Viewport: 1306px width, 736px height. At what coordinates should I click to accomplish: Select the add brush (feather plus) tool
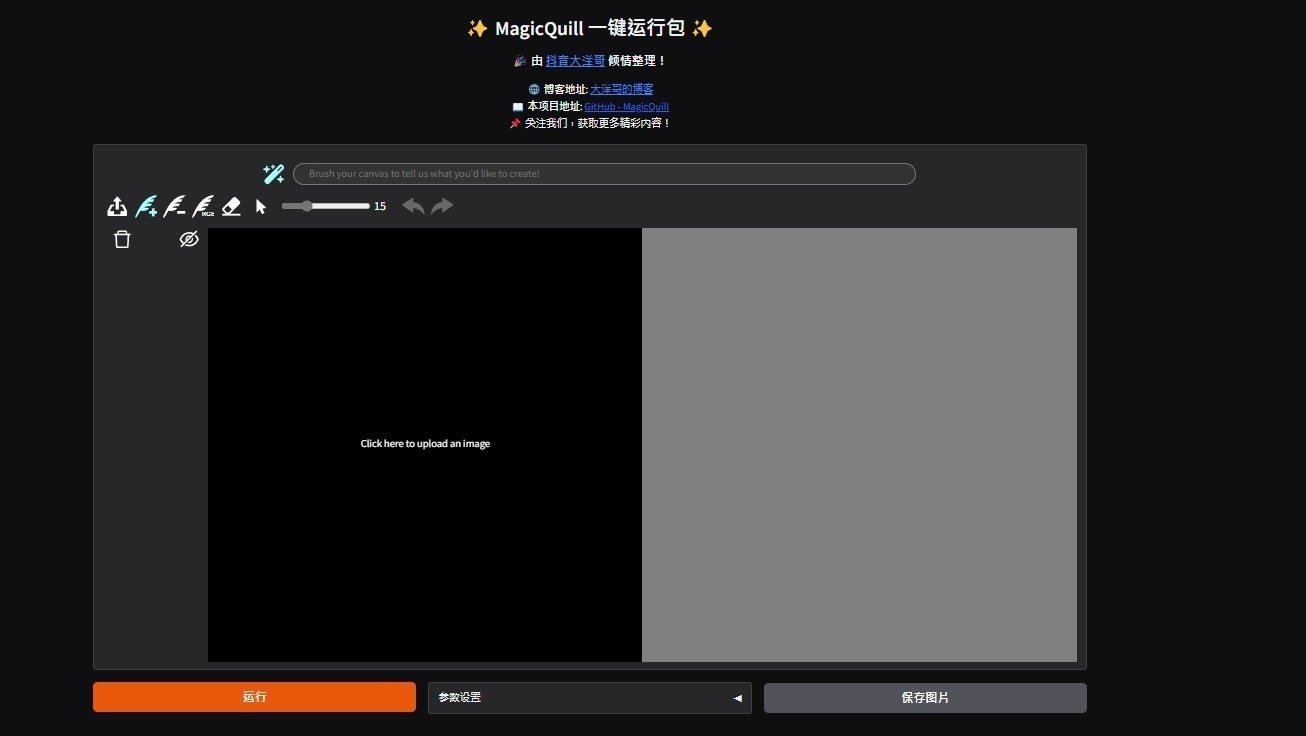point(146,206)
